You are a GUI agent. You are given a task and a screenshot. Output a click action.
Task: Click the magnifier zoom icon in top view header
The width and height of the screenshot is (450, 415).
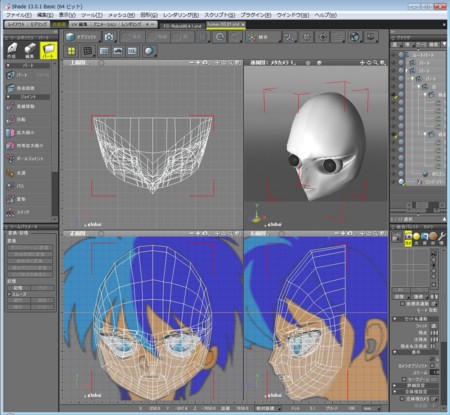[x=230, y=63]
